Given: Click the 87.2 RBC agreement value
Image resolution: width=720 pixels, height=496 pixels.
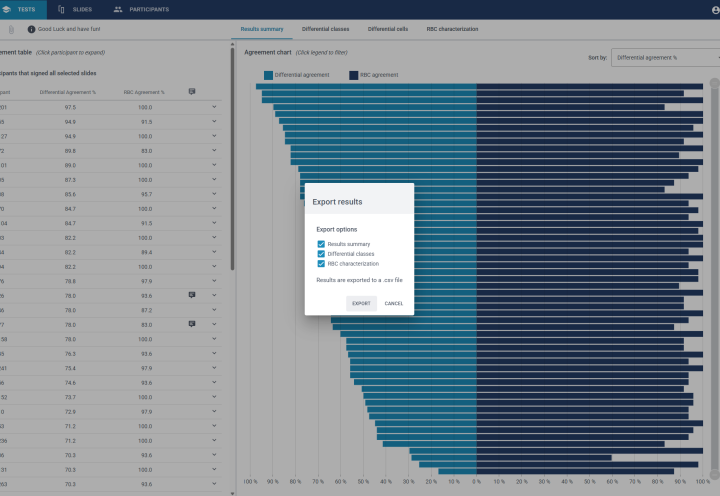Looking at the screenshot, I should pyautogui.click(x=146, y=310).
